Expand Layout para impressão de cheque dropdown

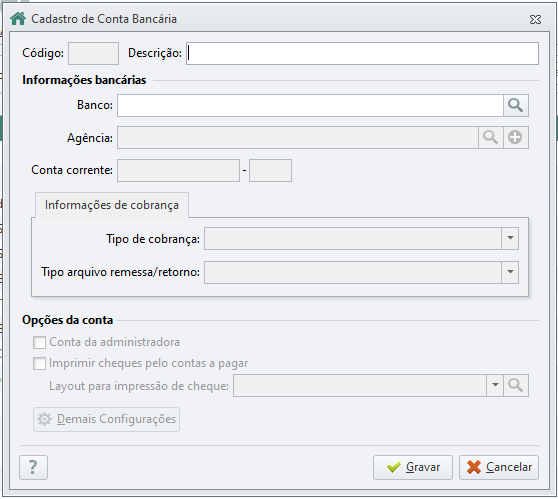click(495, 385)
